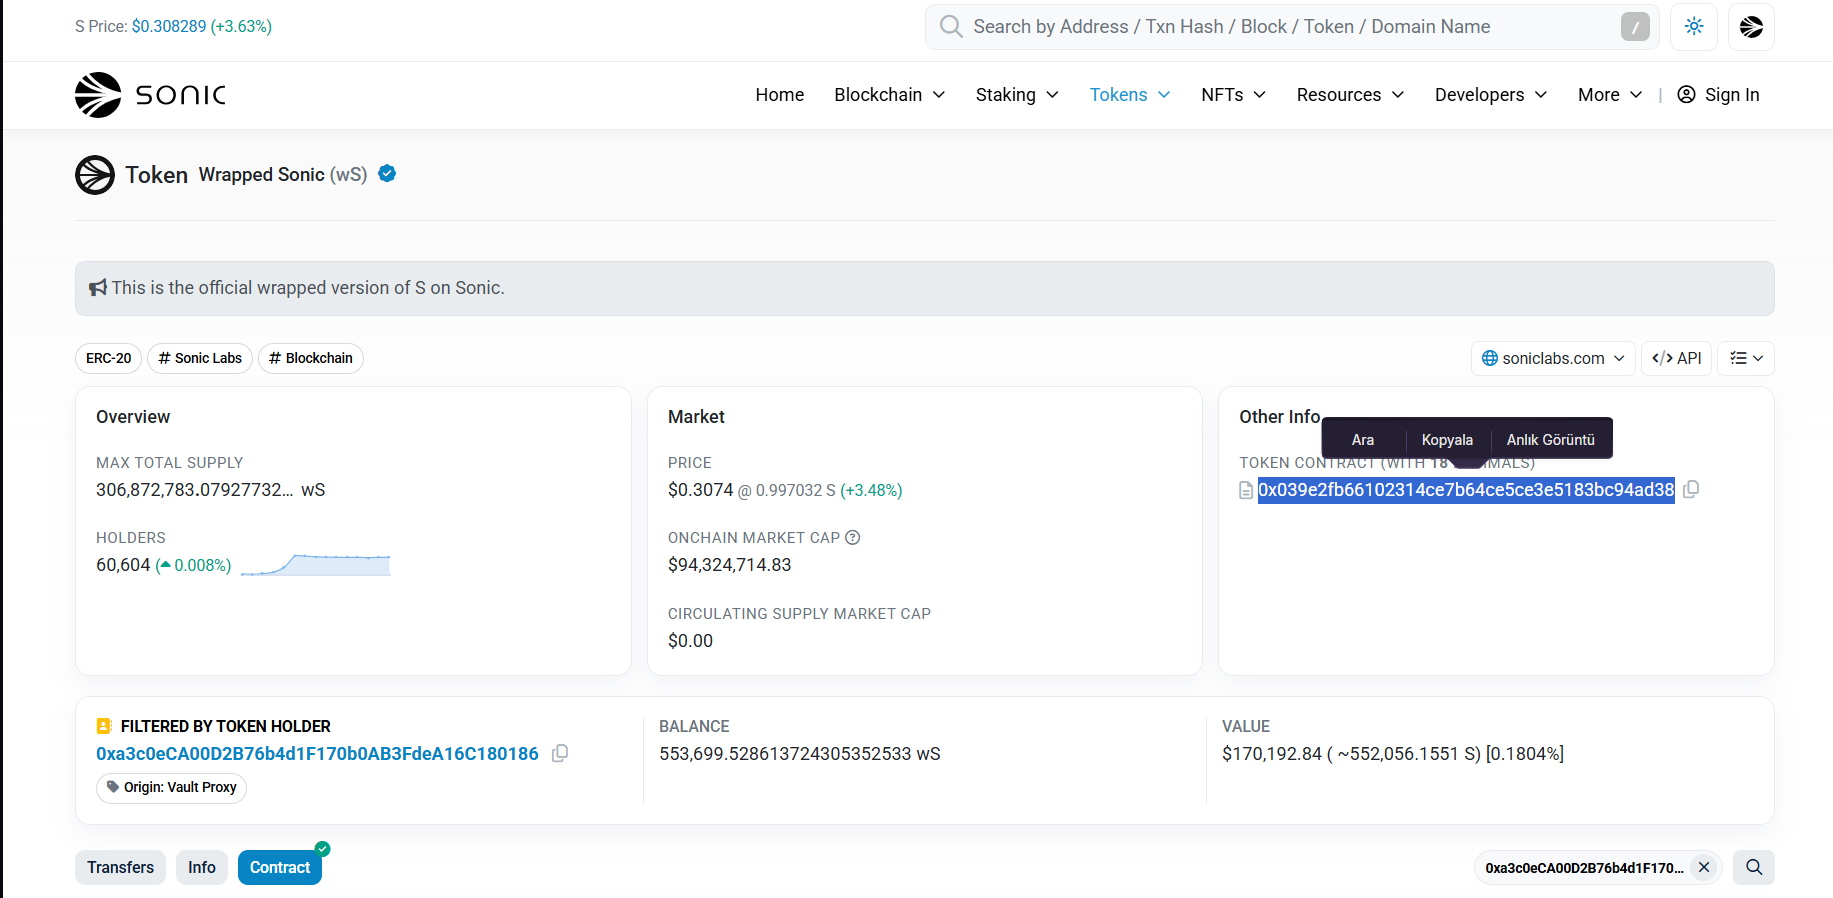Open the Resources dropdown
Image resolution: width=1833 pixels, height=898 pixels.
tap(1350, 95)
